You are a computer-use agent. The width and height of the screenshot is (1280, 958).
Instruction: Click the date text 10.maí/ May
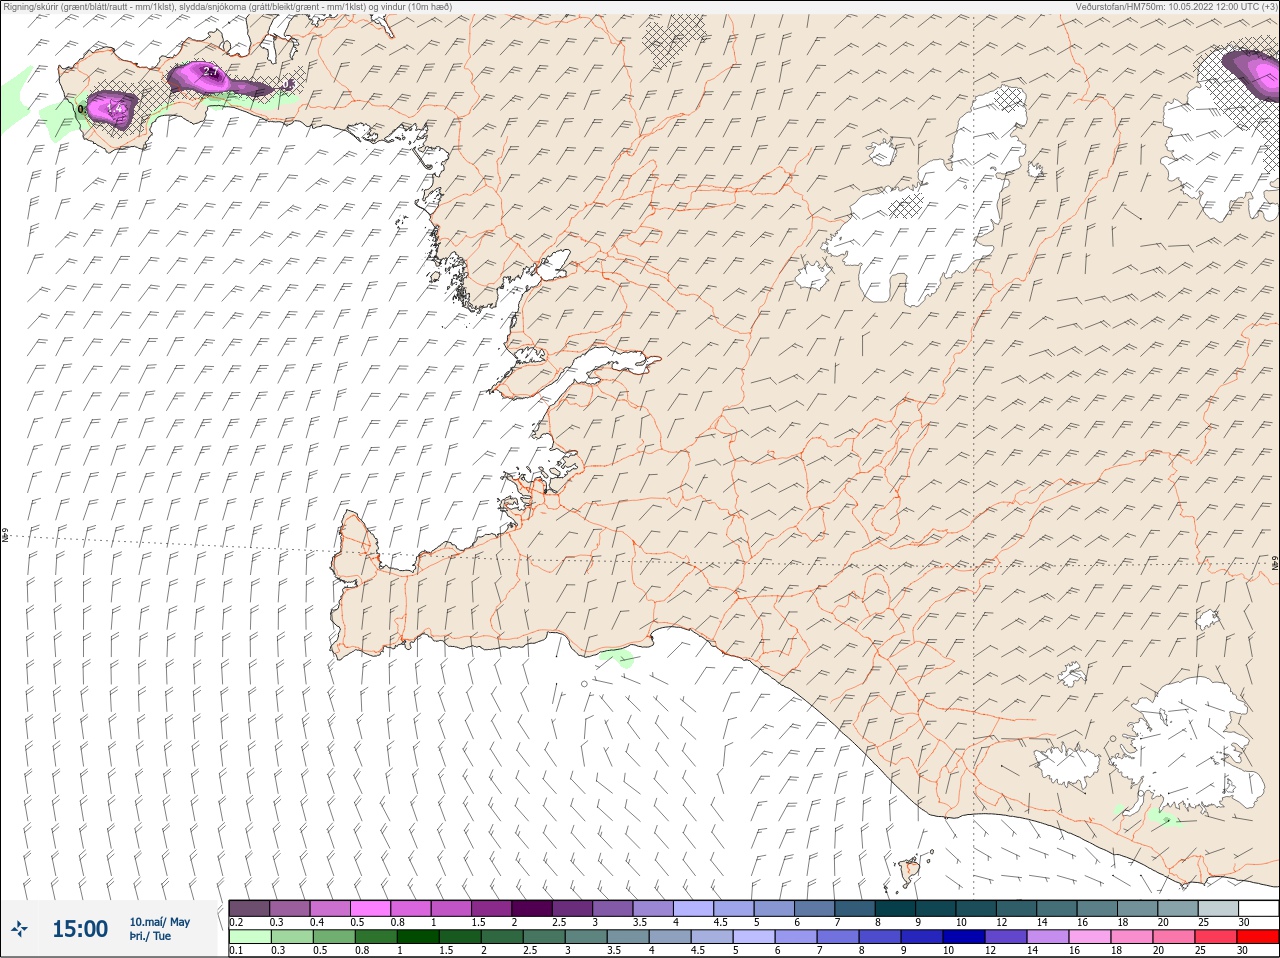pos(159,922)
